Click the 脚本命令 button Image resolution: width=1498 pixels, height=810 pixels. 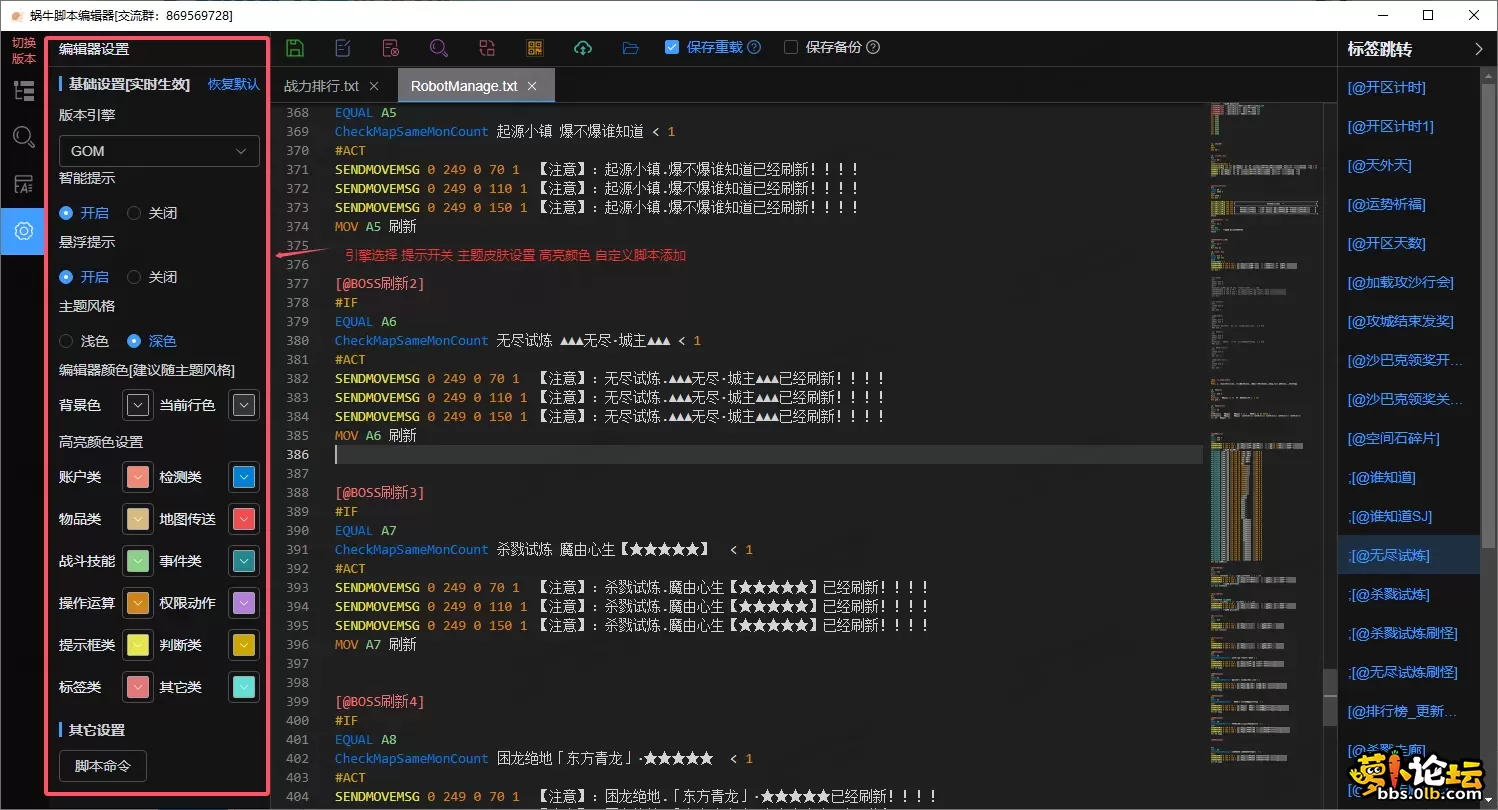(103, 766)
